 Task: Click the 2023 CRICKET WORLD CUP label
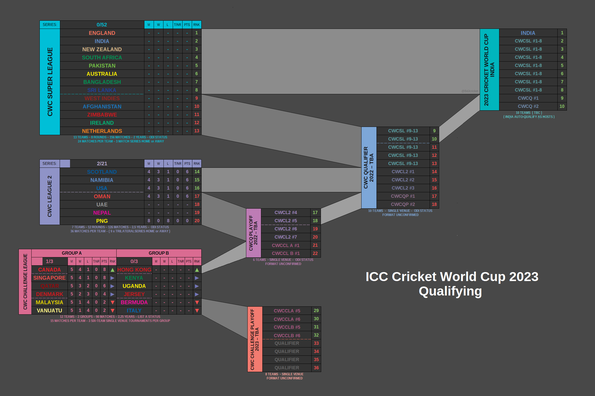(x=490, y=70)
